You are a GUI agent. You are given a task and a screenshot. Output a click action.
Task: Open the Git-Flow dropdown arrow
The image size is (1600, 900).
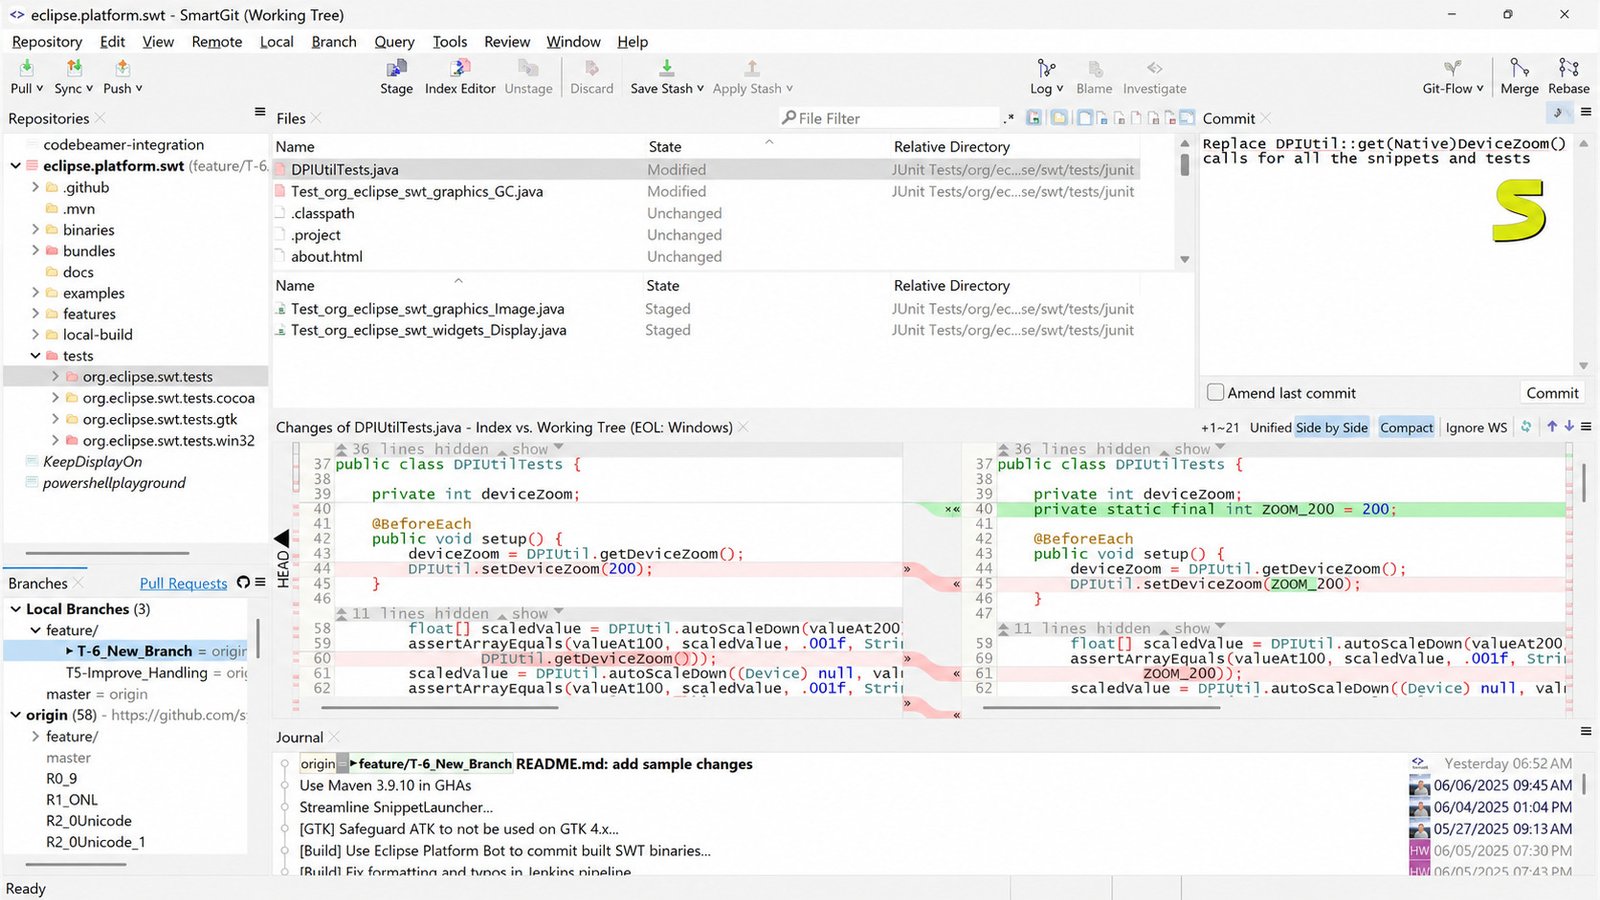[x=1482, y=88]
